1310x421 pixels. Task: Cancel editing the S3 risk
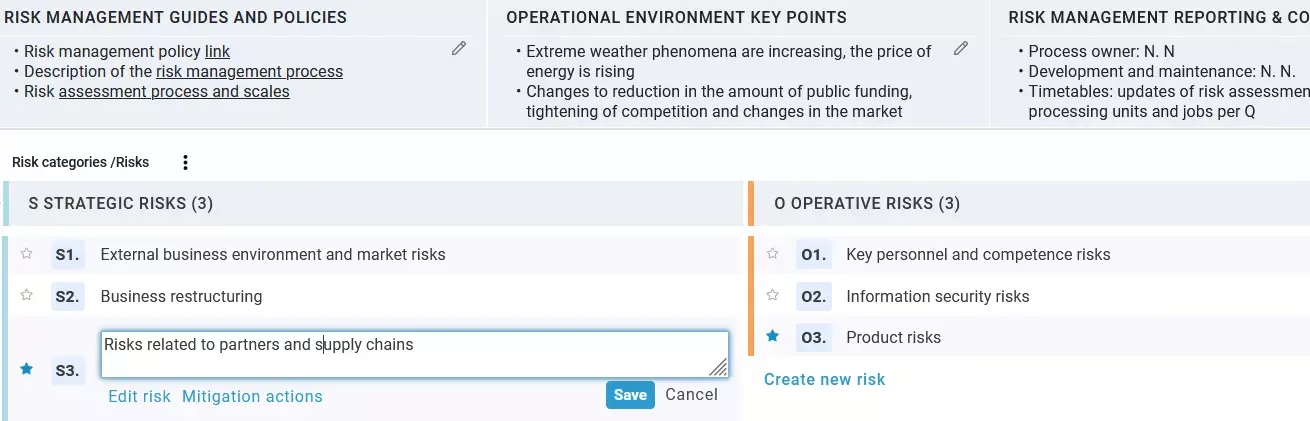click(691, 394)
